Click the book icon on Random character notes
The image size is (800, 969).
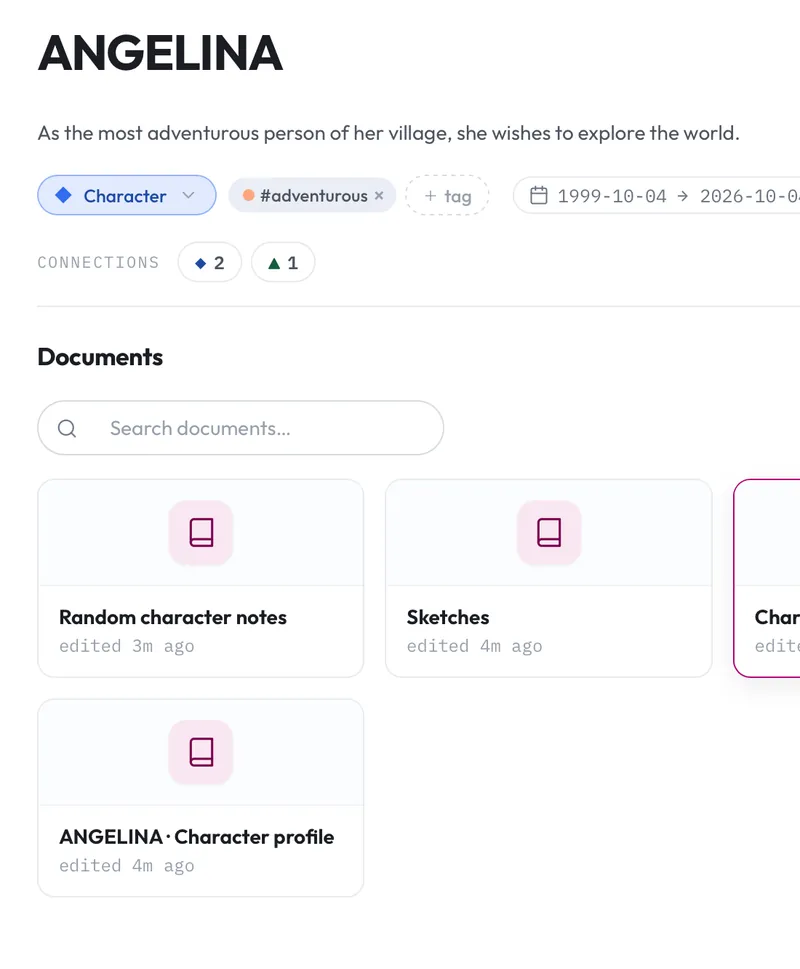point(201,533)
